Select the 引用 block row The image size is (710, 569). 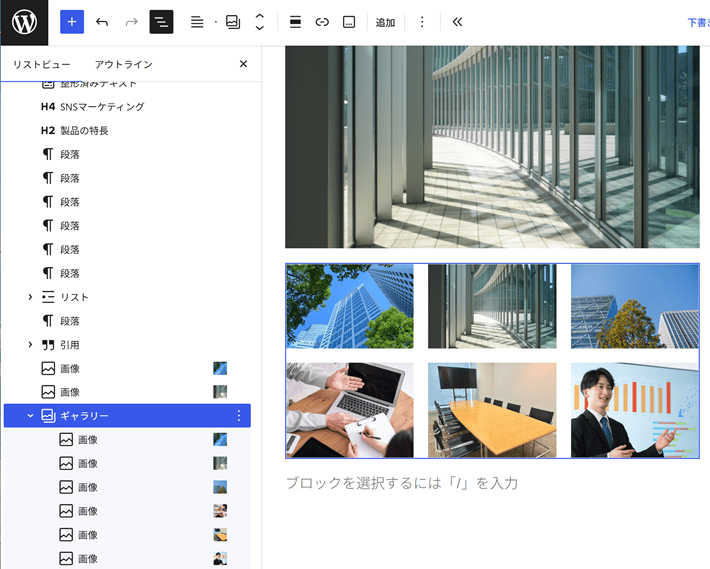(127, 345)
